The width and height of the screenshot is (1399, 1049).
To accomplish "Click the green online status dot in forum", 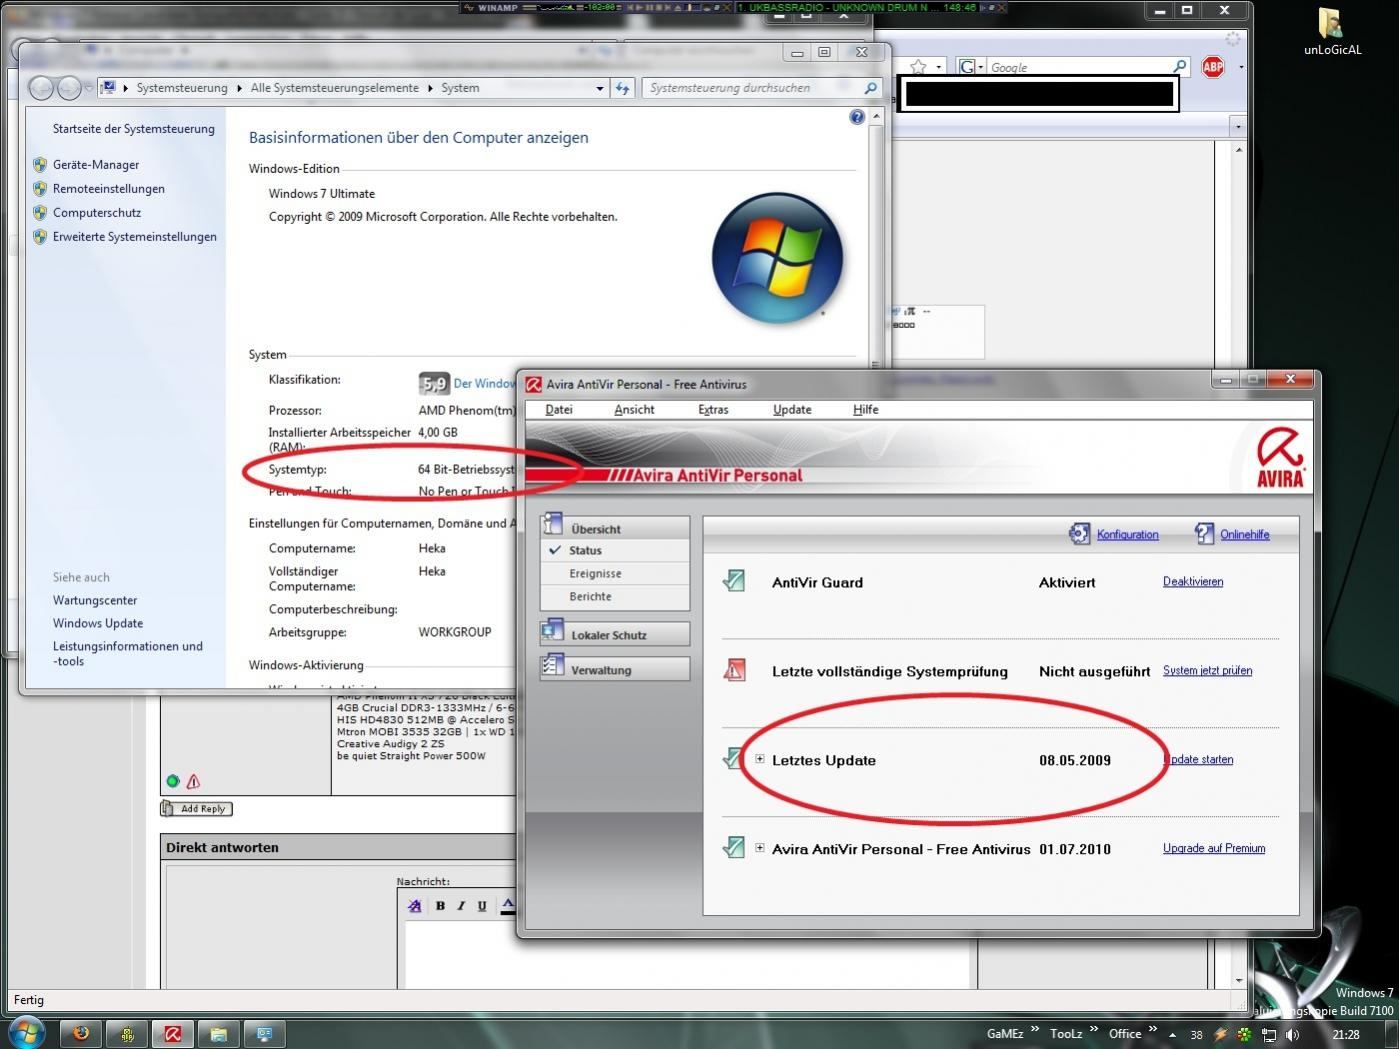I will [173, 781].
